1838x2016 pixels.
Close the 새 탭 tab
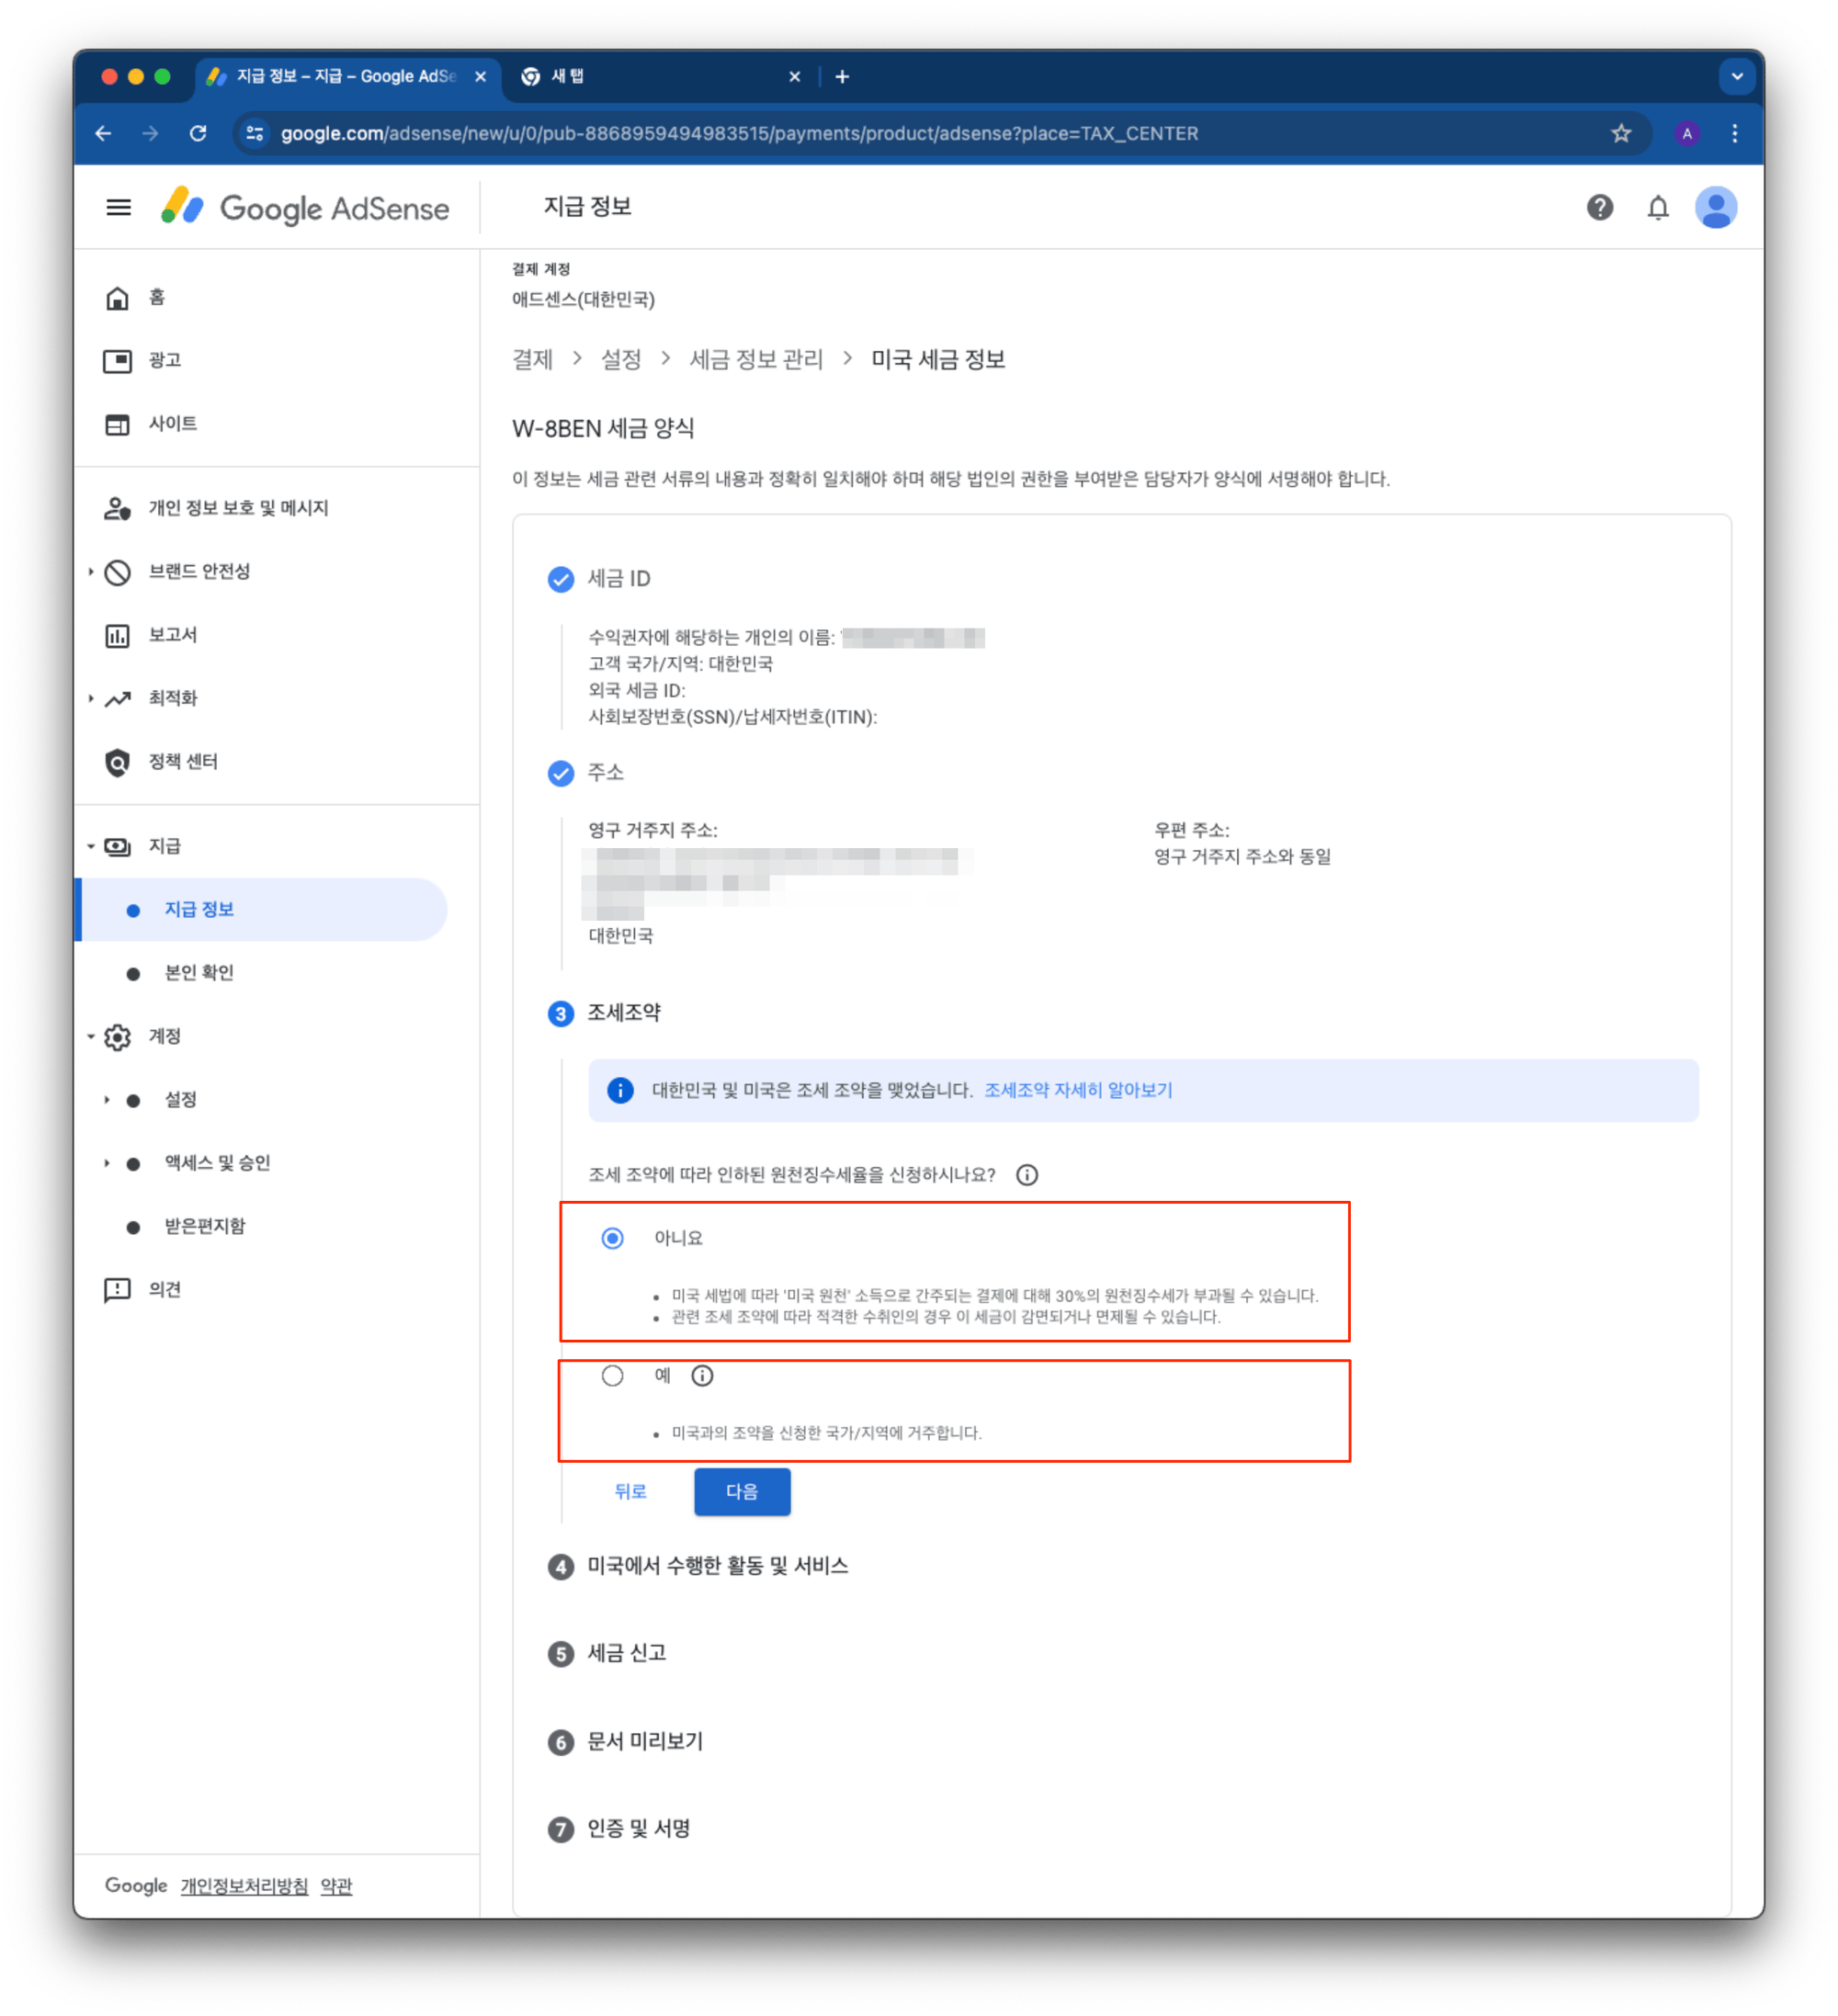pos(794,77)
